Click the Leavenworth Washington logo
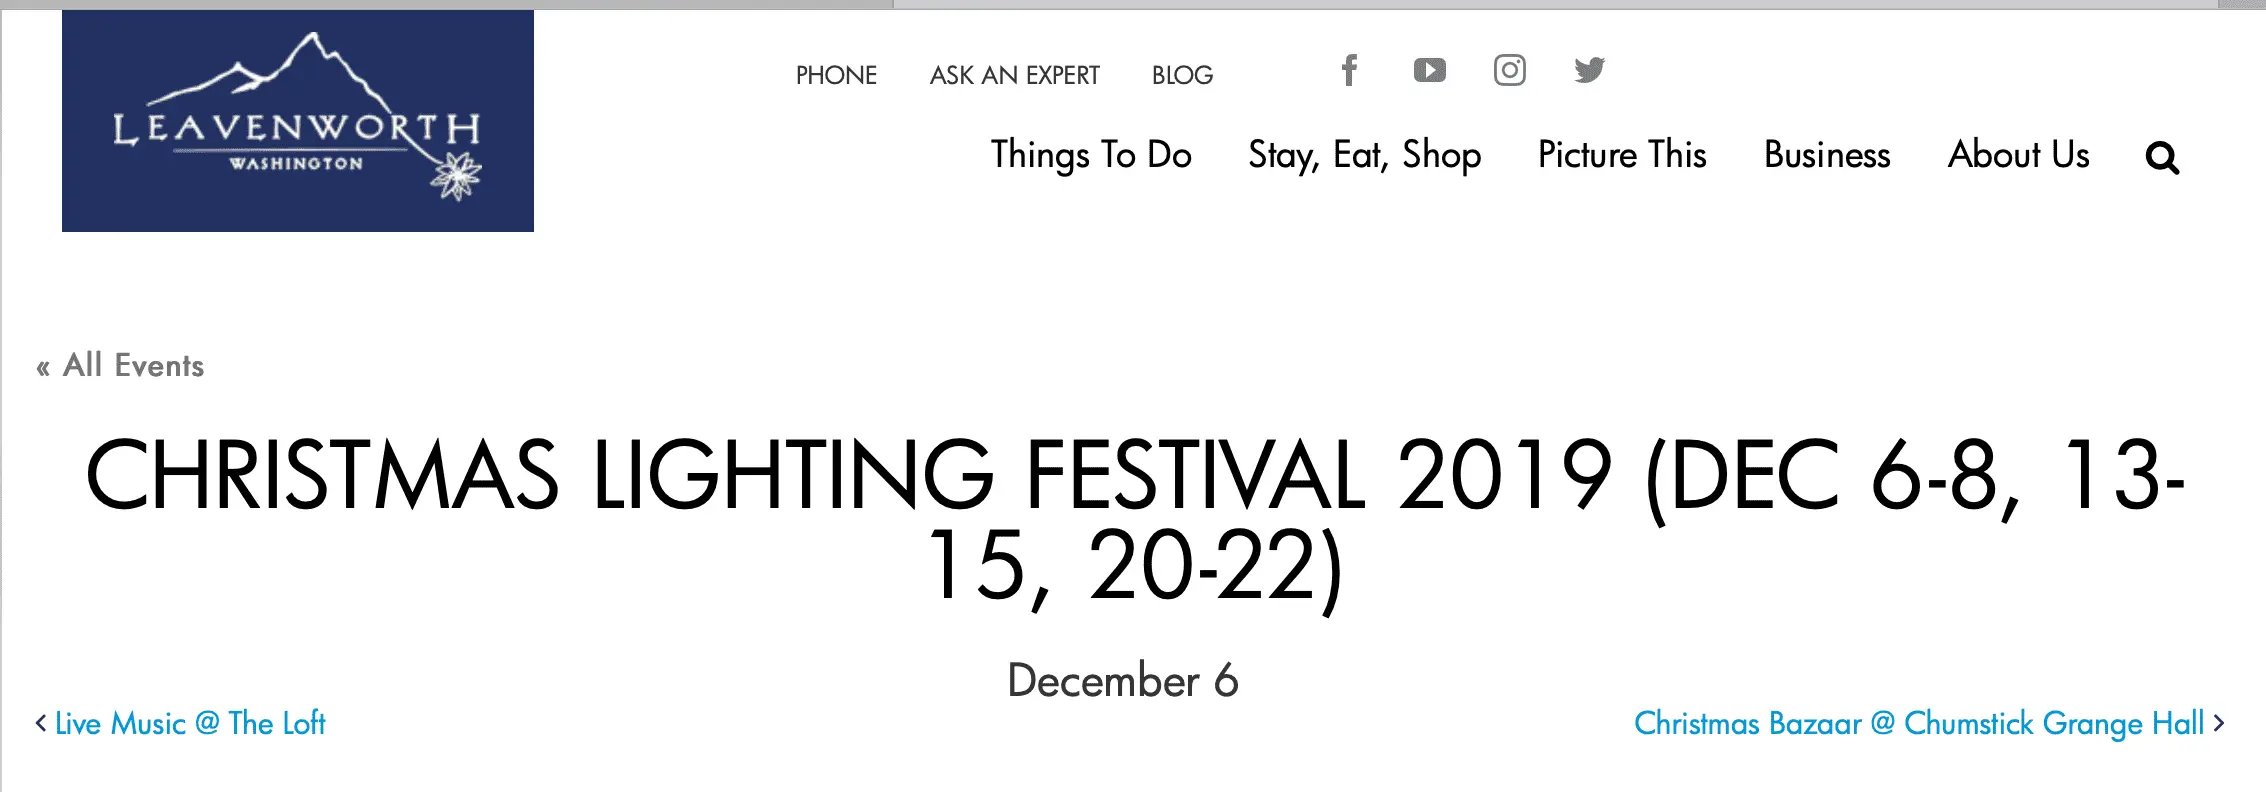 point(295,120)
